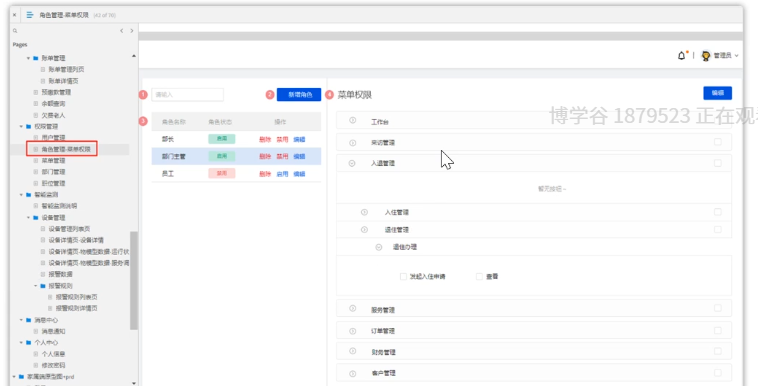This screenshot has width=758, height=386.
Task: Open the 职位管理 page in the tree
Action: [53, 183]
